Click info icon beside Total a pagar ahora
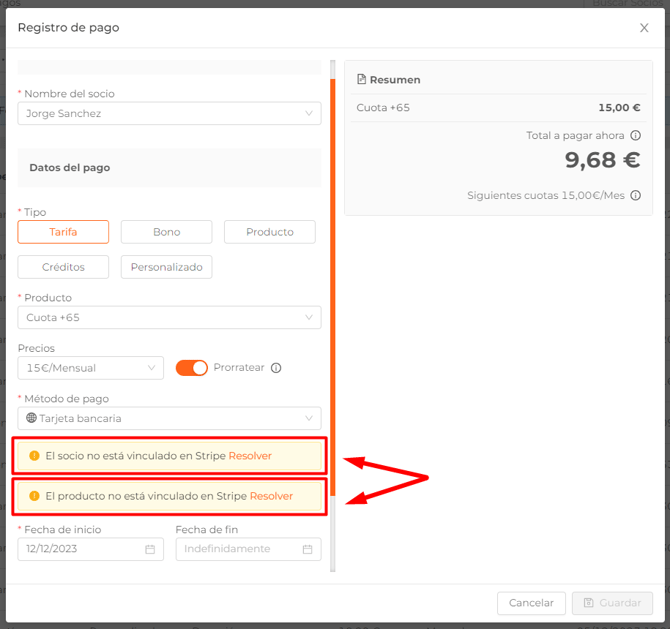 pos(636,136)
